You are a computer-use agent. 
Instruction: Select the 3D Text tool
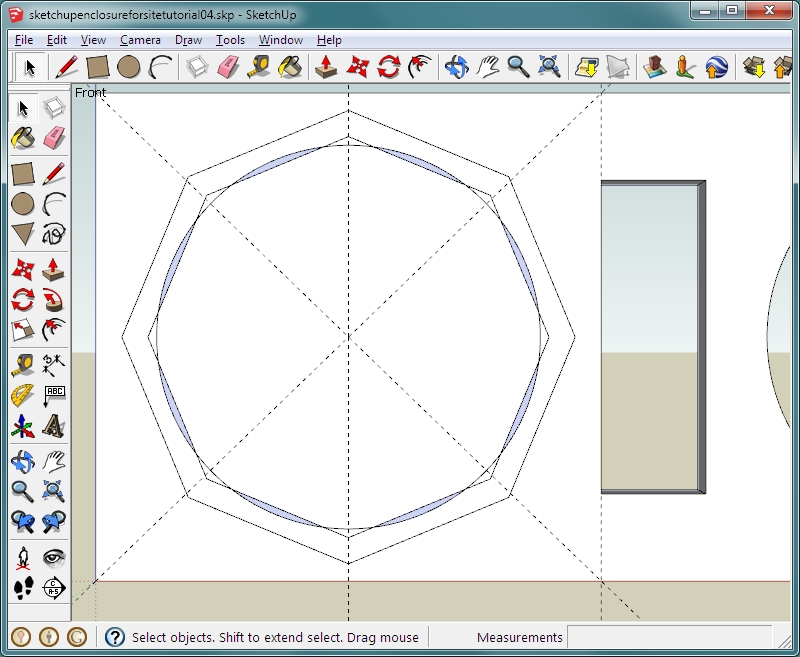54,426
